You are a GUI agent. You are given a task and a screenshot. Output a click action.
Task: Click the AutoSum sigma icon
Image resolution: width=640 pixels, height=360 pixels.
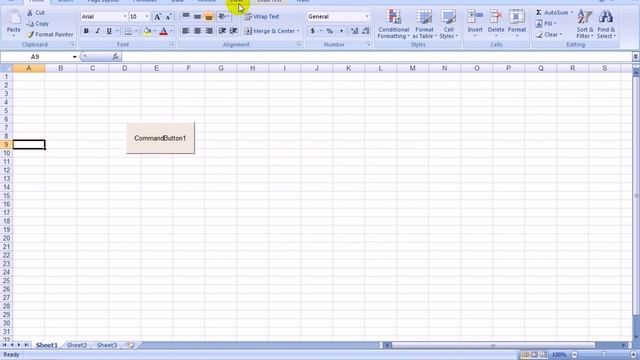(x=539, y=13)
